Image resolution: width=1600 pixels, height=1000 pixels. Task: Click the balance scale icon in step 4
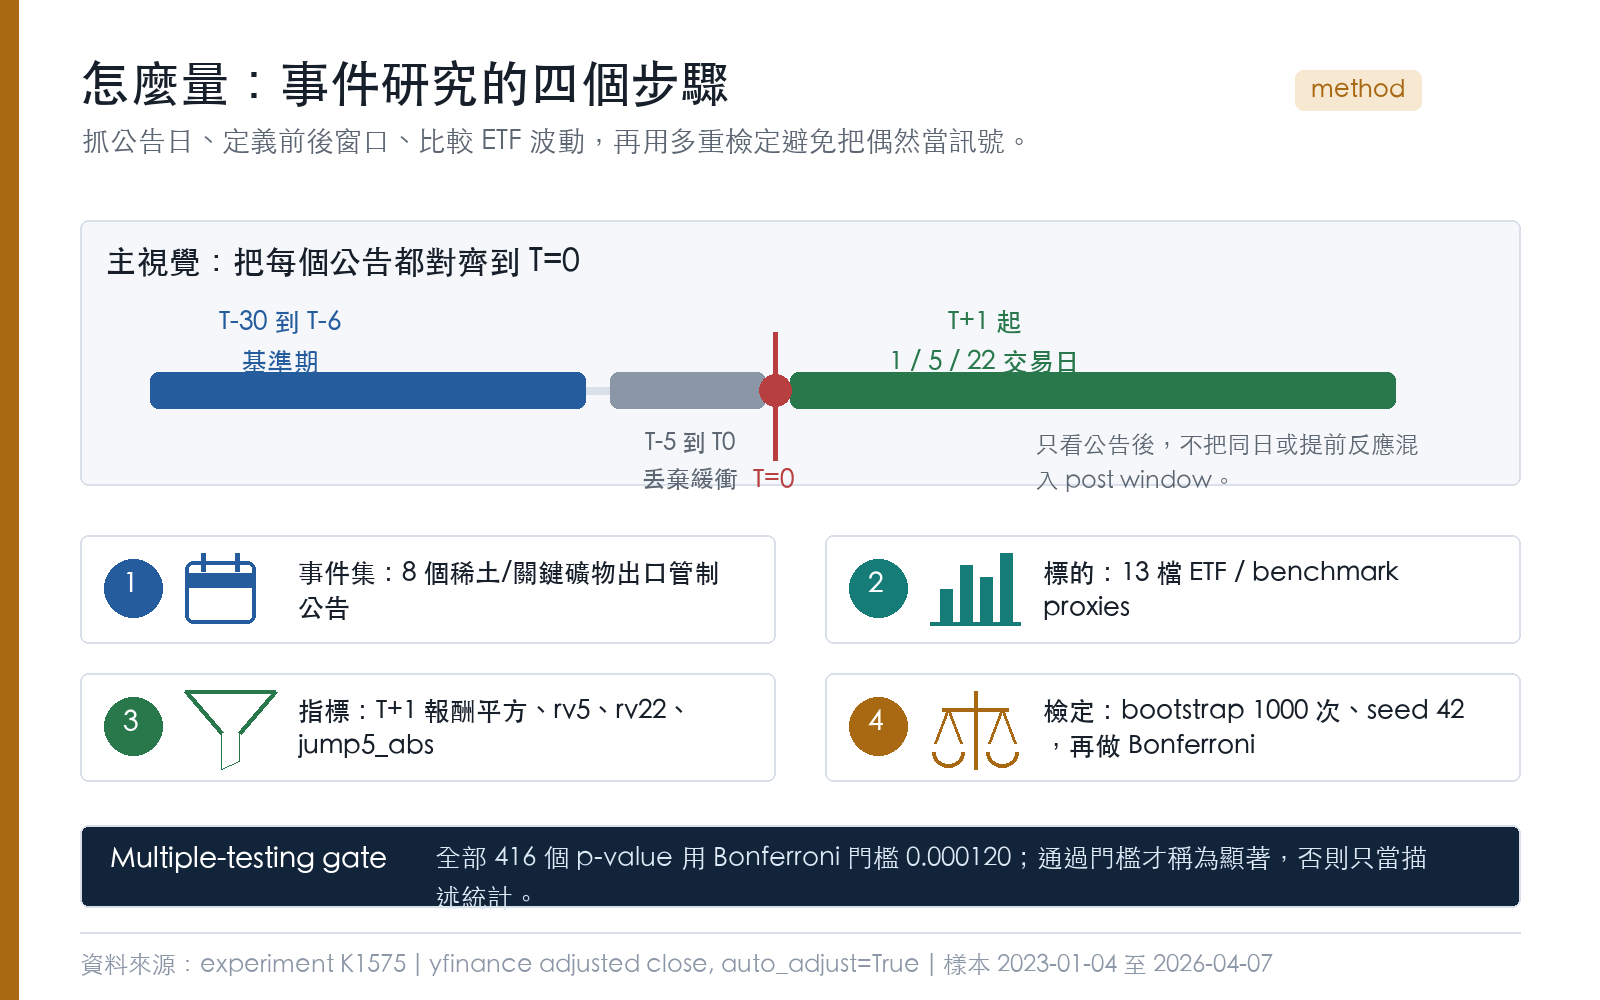point(975,730)
